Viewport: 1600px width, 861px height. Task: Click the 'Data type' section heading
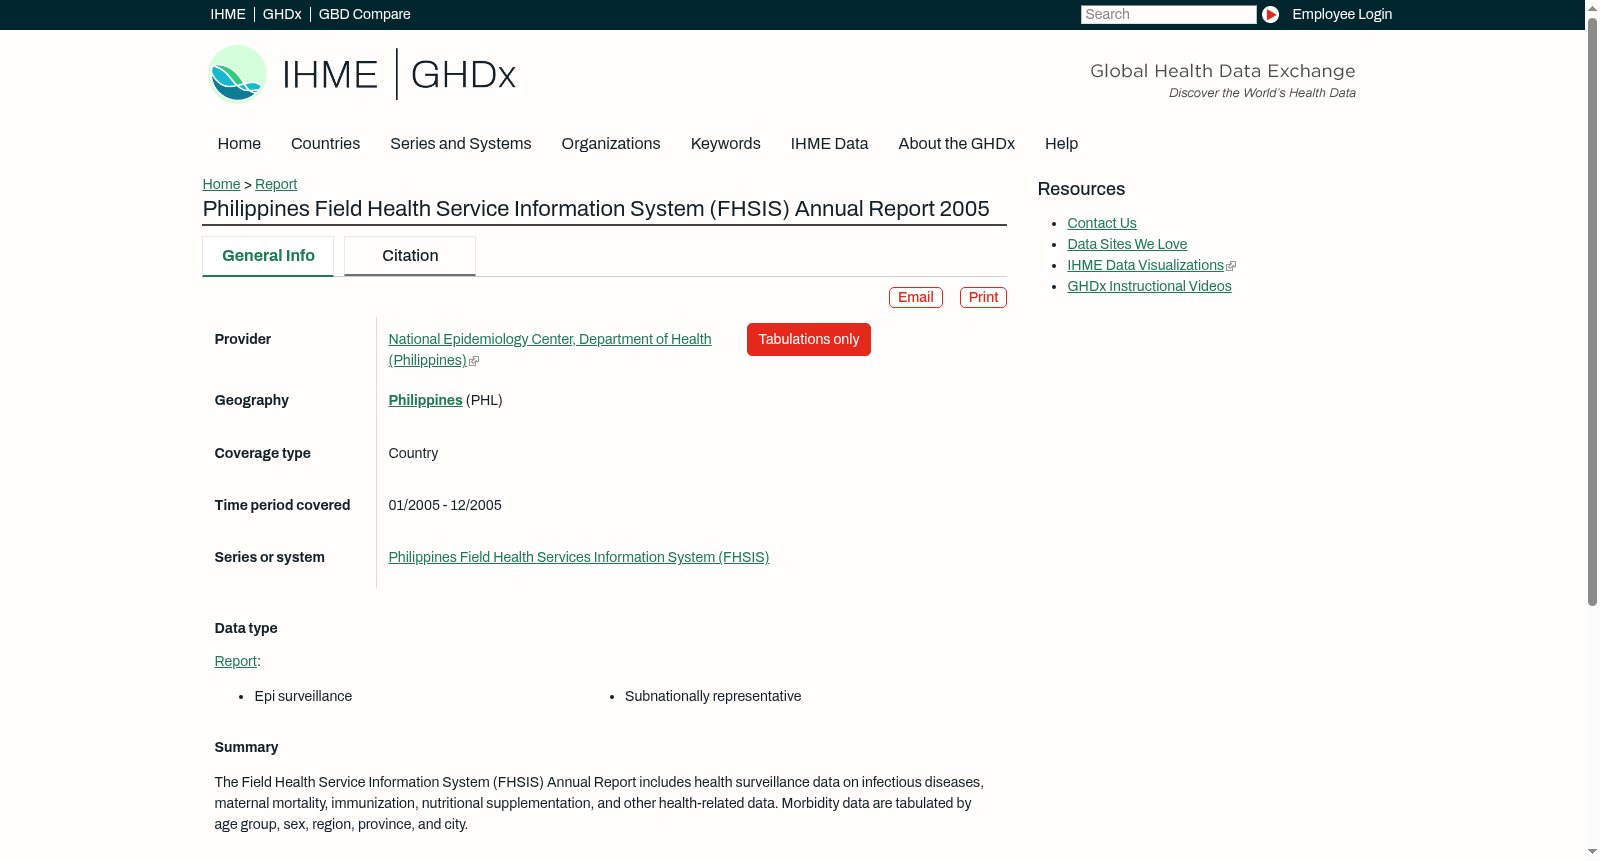(x=246, y=628)
